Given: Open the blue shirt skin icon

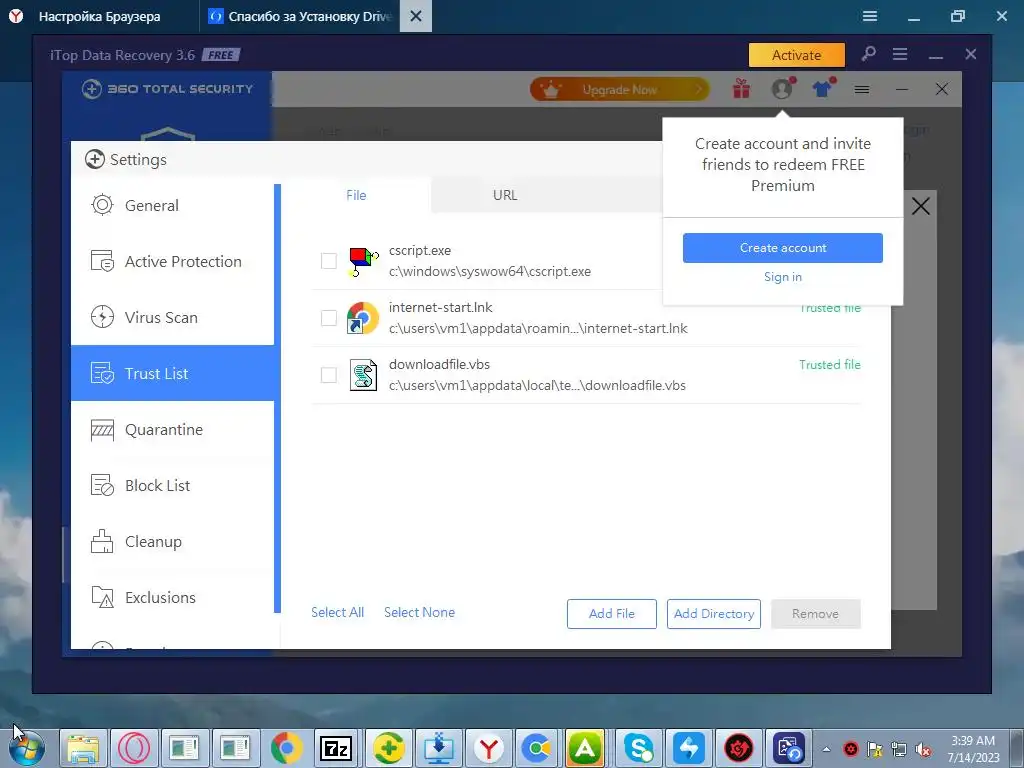Looking at the screenshot, I should point(823,88).
